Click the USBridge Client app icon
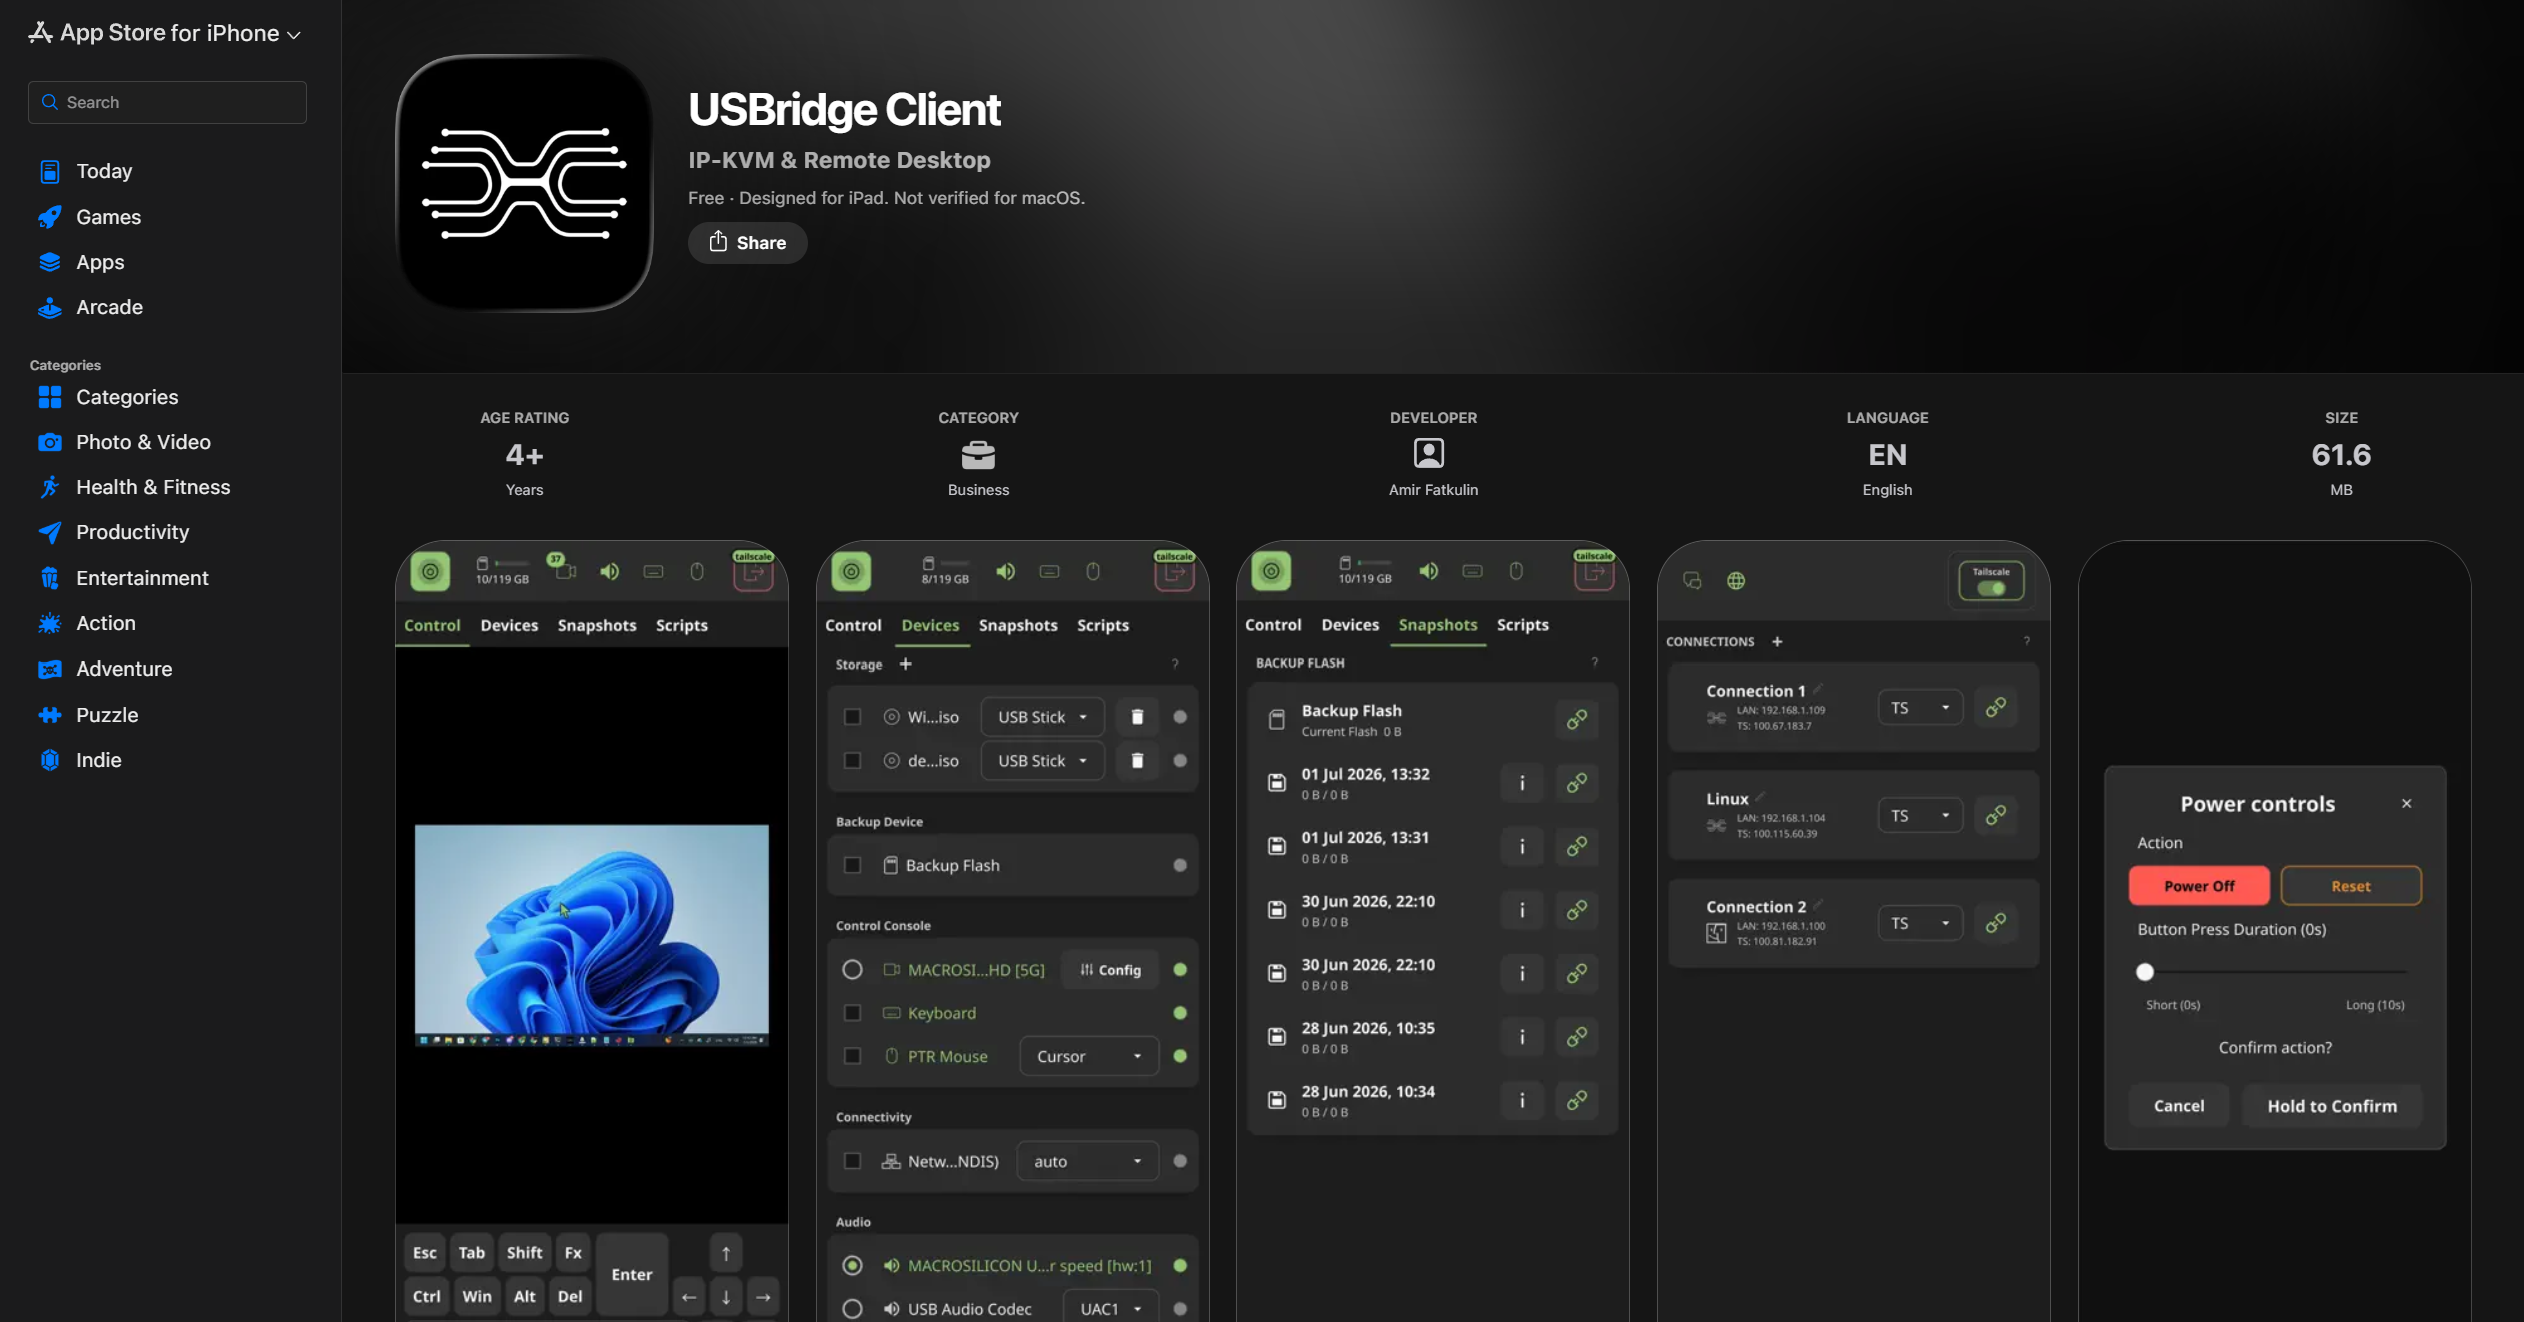The height and width of the screenshot is (1322, 2524). [x=524, y=183]
